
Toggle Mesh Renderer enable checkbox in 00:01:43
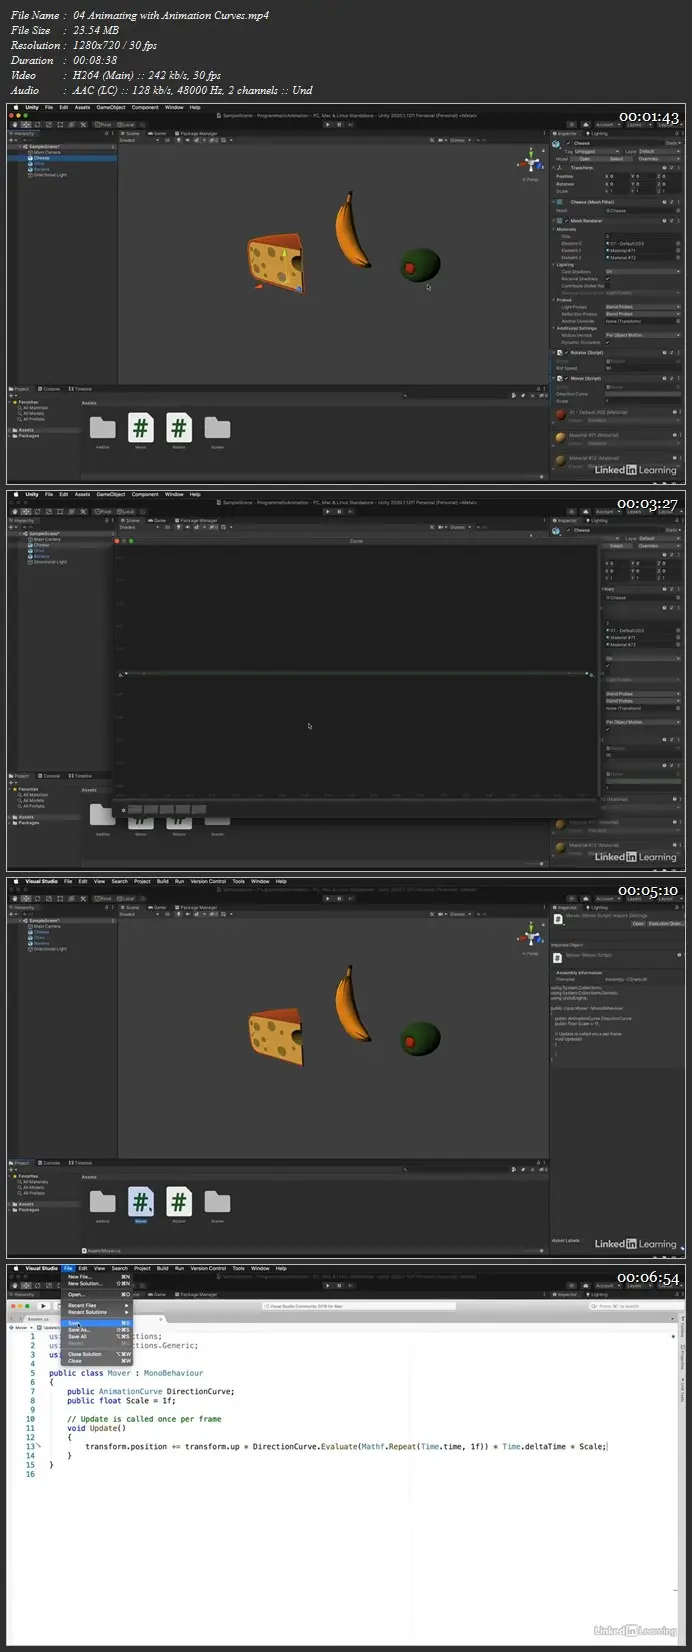566,220
